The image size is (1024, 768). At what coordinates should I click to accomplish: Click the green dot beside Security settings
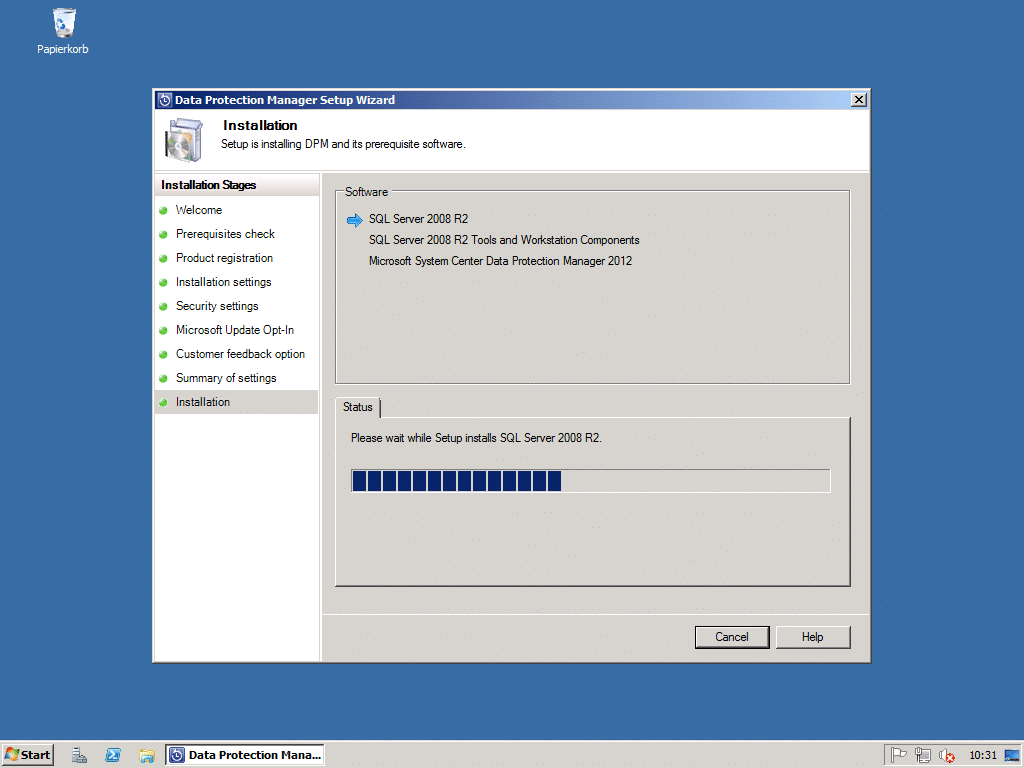point(163,306)
